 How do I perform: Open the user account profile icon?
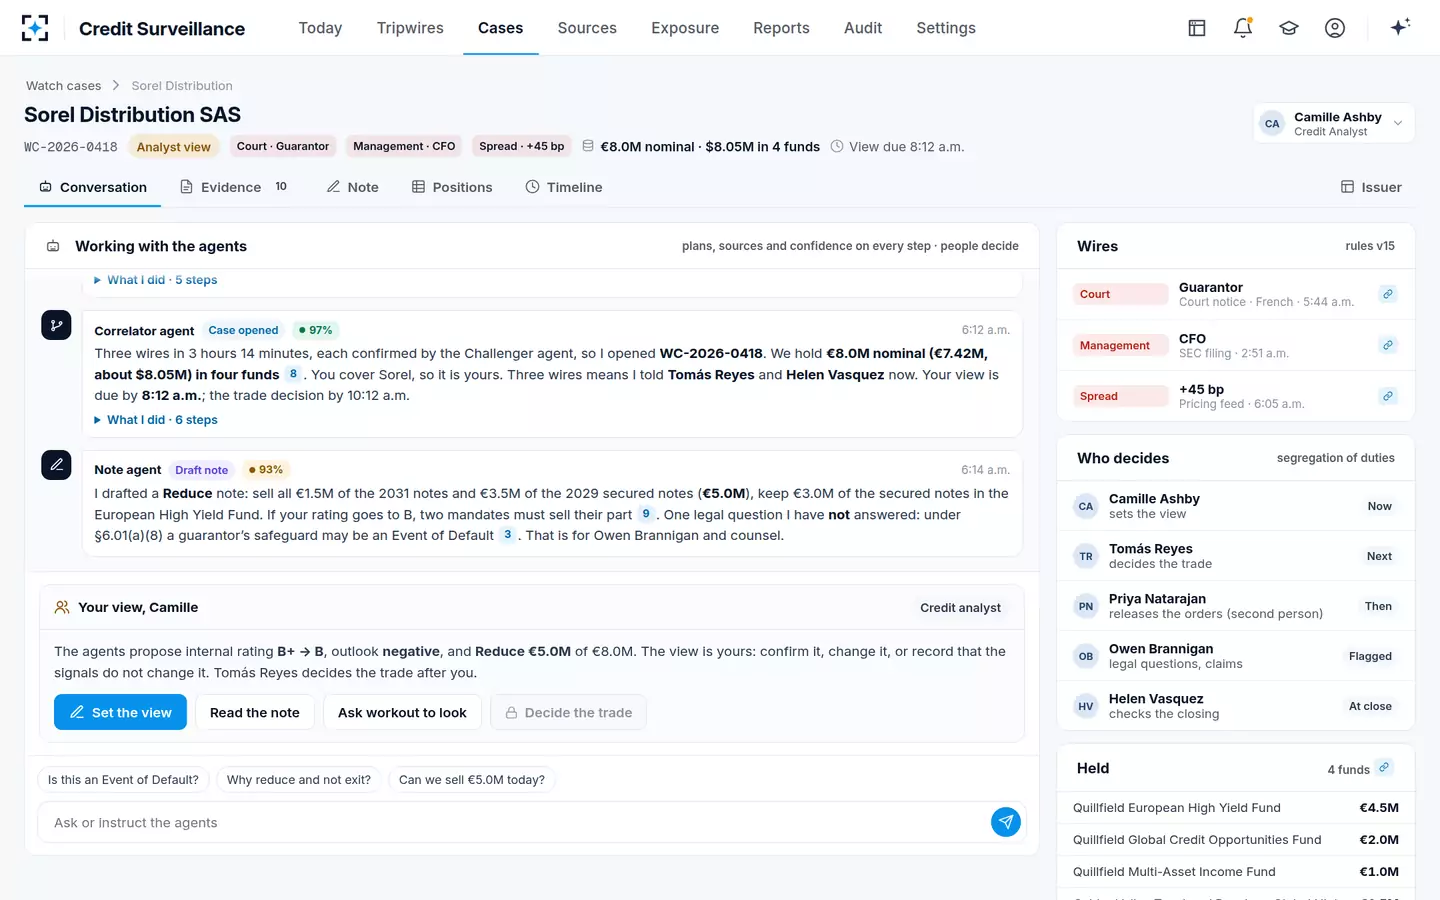tap(1335, 28)
